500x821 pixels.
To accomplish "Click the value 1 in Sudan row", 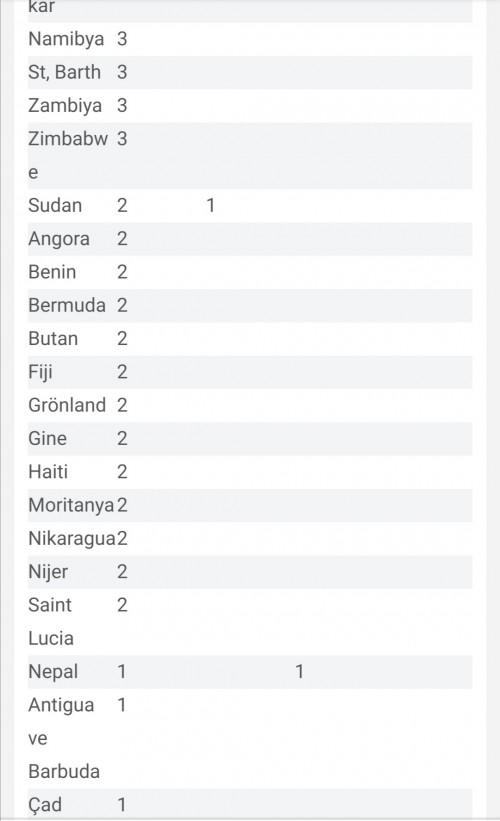I will coord(210,205).
